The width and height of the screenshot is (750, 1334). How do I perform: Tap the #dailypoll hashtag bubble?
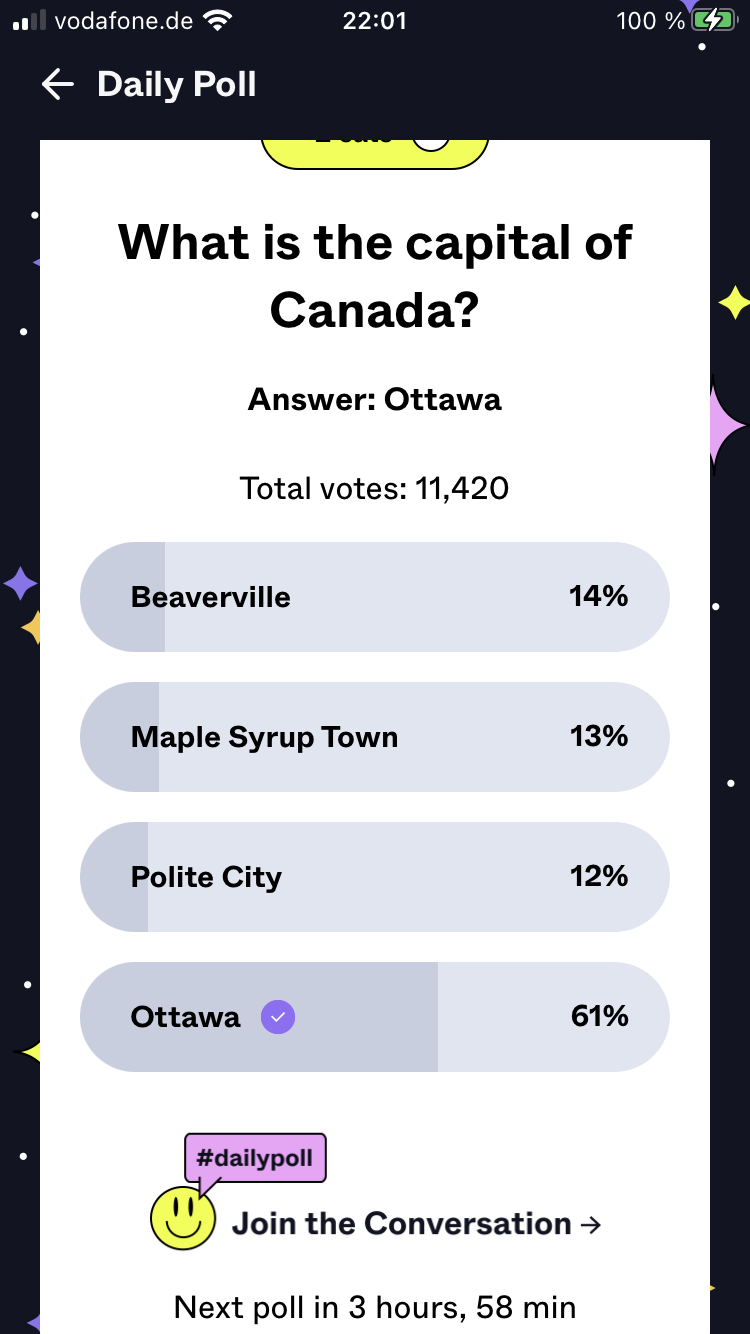pyautogui.click(x=256, y=1159)
